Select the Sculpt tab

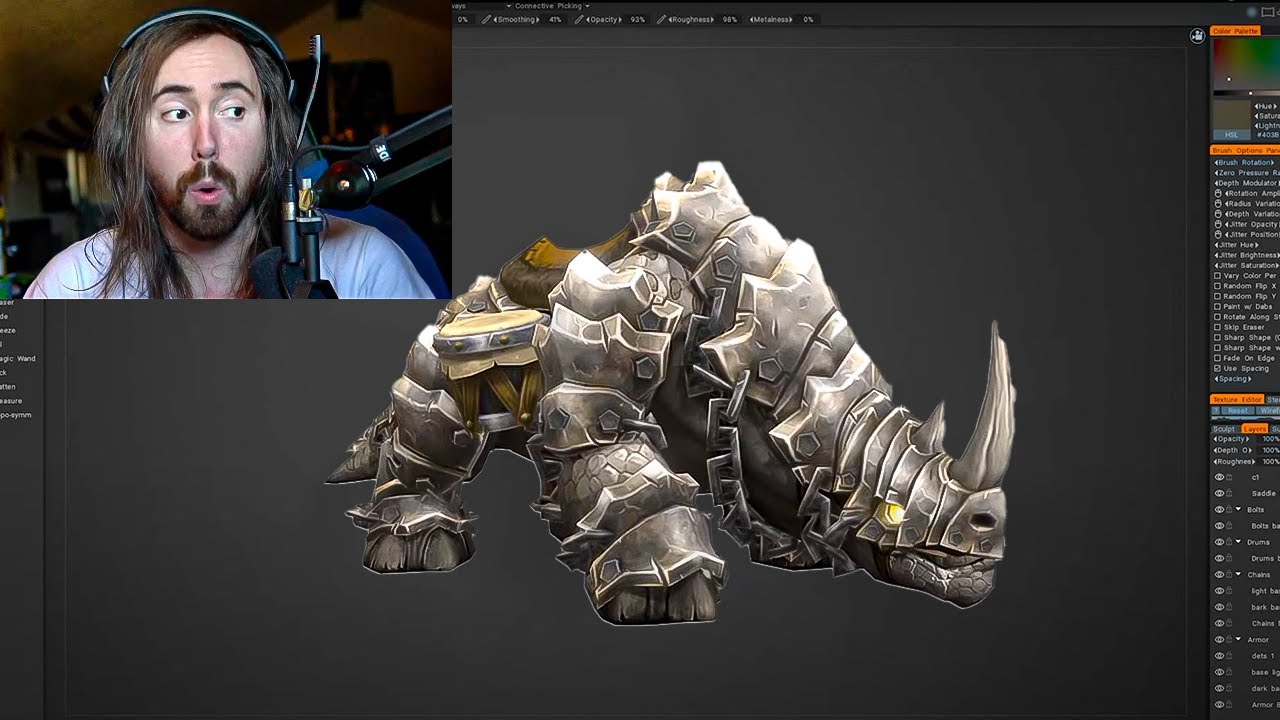tap(1225, 429)
